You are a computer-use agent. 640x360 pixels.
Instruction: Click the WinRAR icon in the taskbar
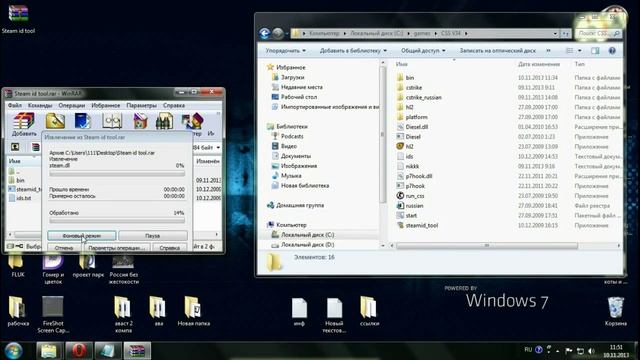138,351
